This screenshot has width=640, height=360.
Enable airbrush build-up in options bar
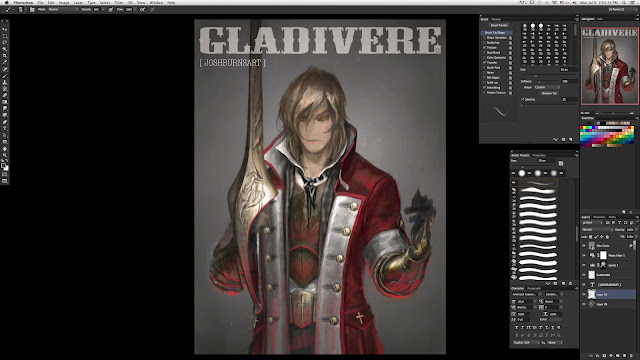coord(142,9)
